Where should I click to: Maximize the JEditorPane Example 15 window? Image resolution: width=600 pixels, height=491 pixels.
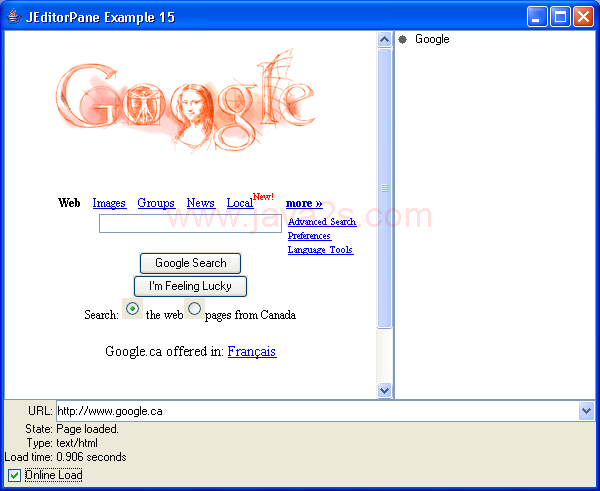tap(561, 17)
